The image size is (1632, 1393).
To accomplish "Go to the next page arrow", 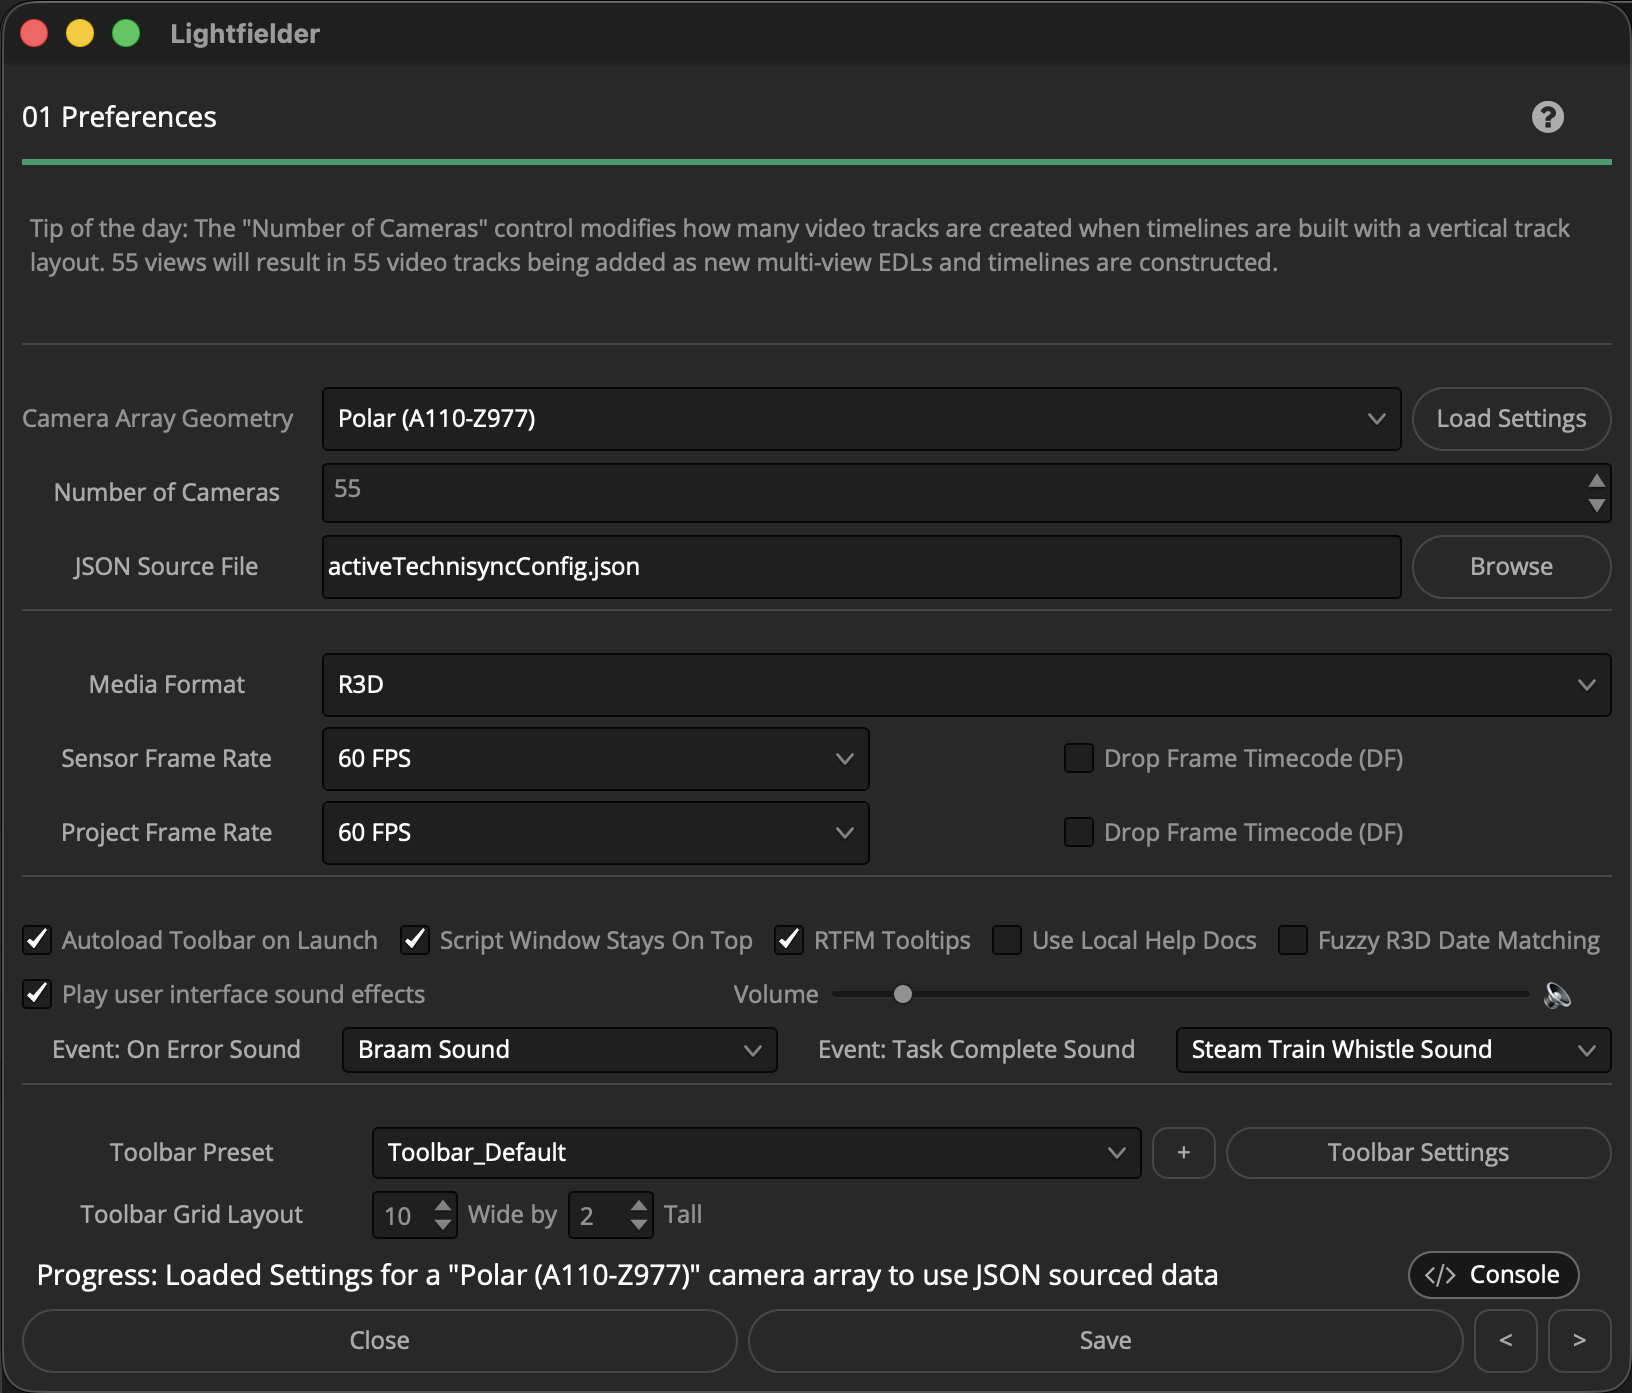I will coord(1579,1340).
